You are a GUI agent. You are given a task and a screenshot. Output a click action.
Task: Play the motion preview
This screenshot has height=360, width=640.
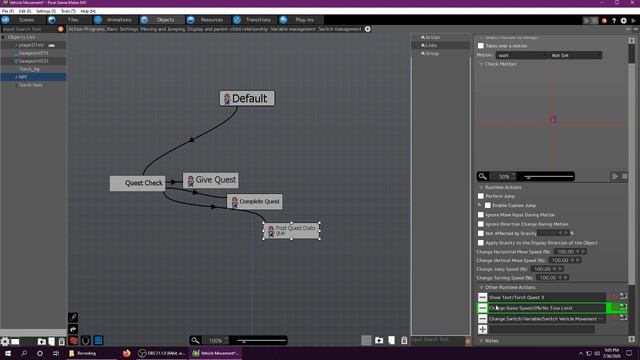point(615,176)
